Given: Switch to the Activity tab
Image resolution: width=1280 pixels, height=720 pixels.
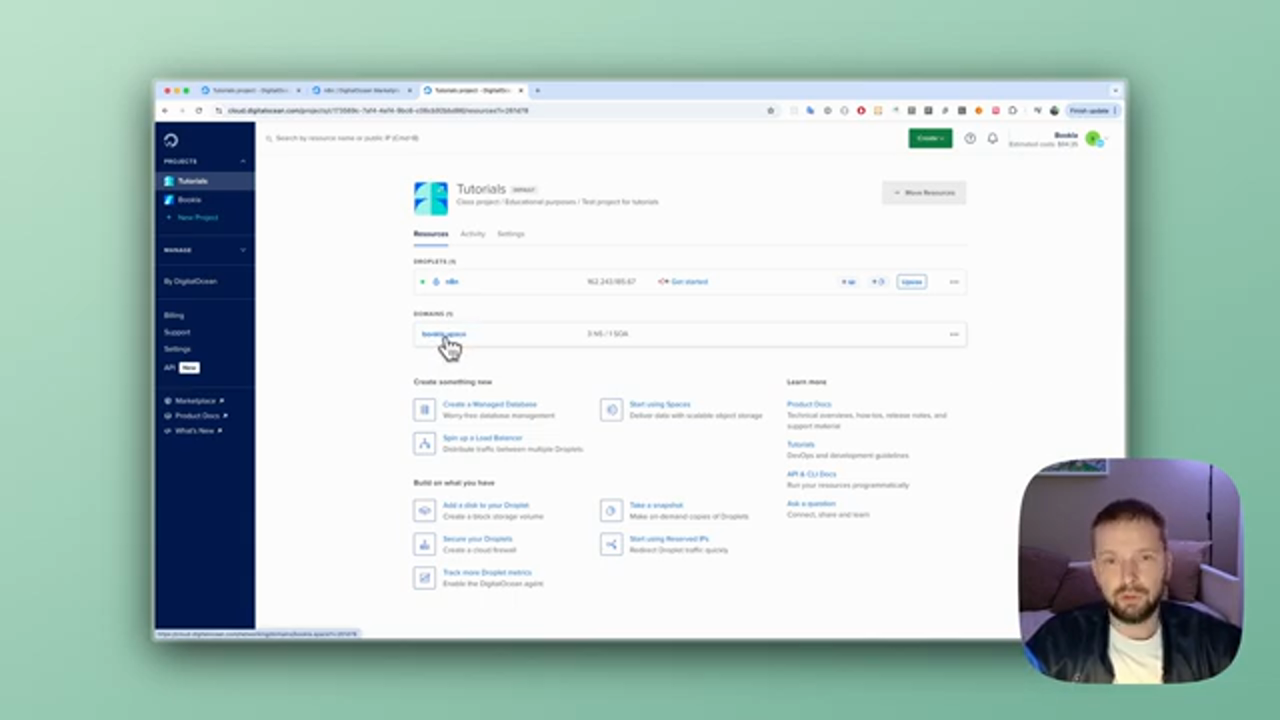Looking at the screenshot, I should click(472, 234).
